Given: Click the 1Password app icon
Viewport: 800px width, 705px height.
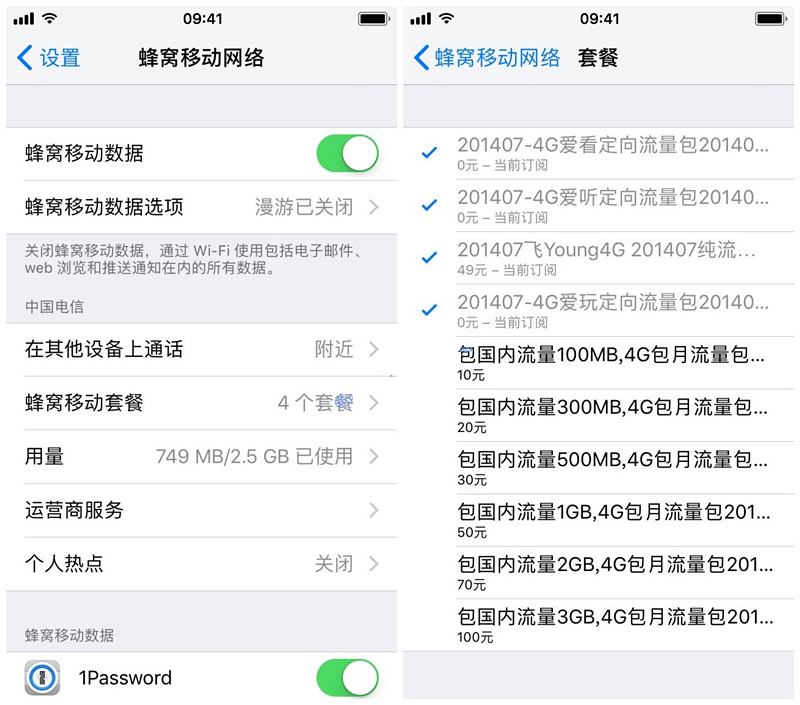Looking at the screenshot, I should [42, 678].
